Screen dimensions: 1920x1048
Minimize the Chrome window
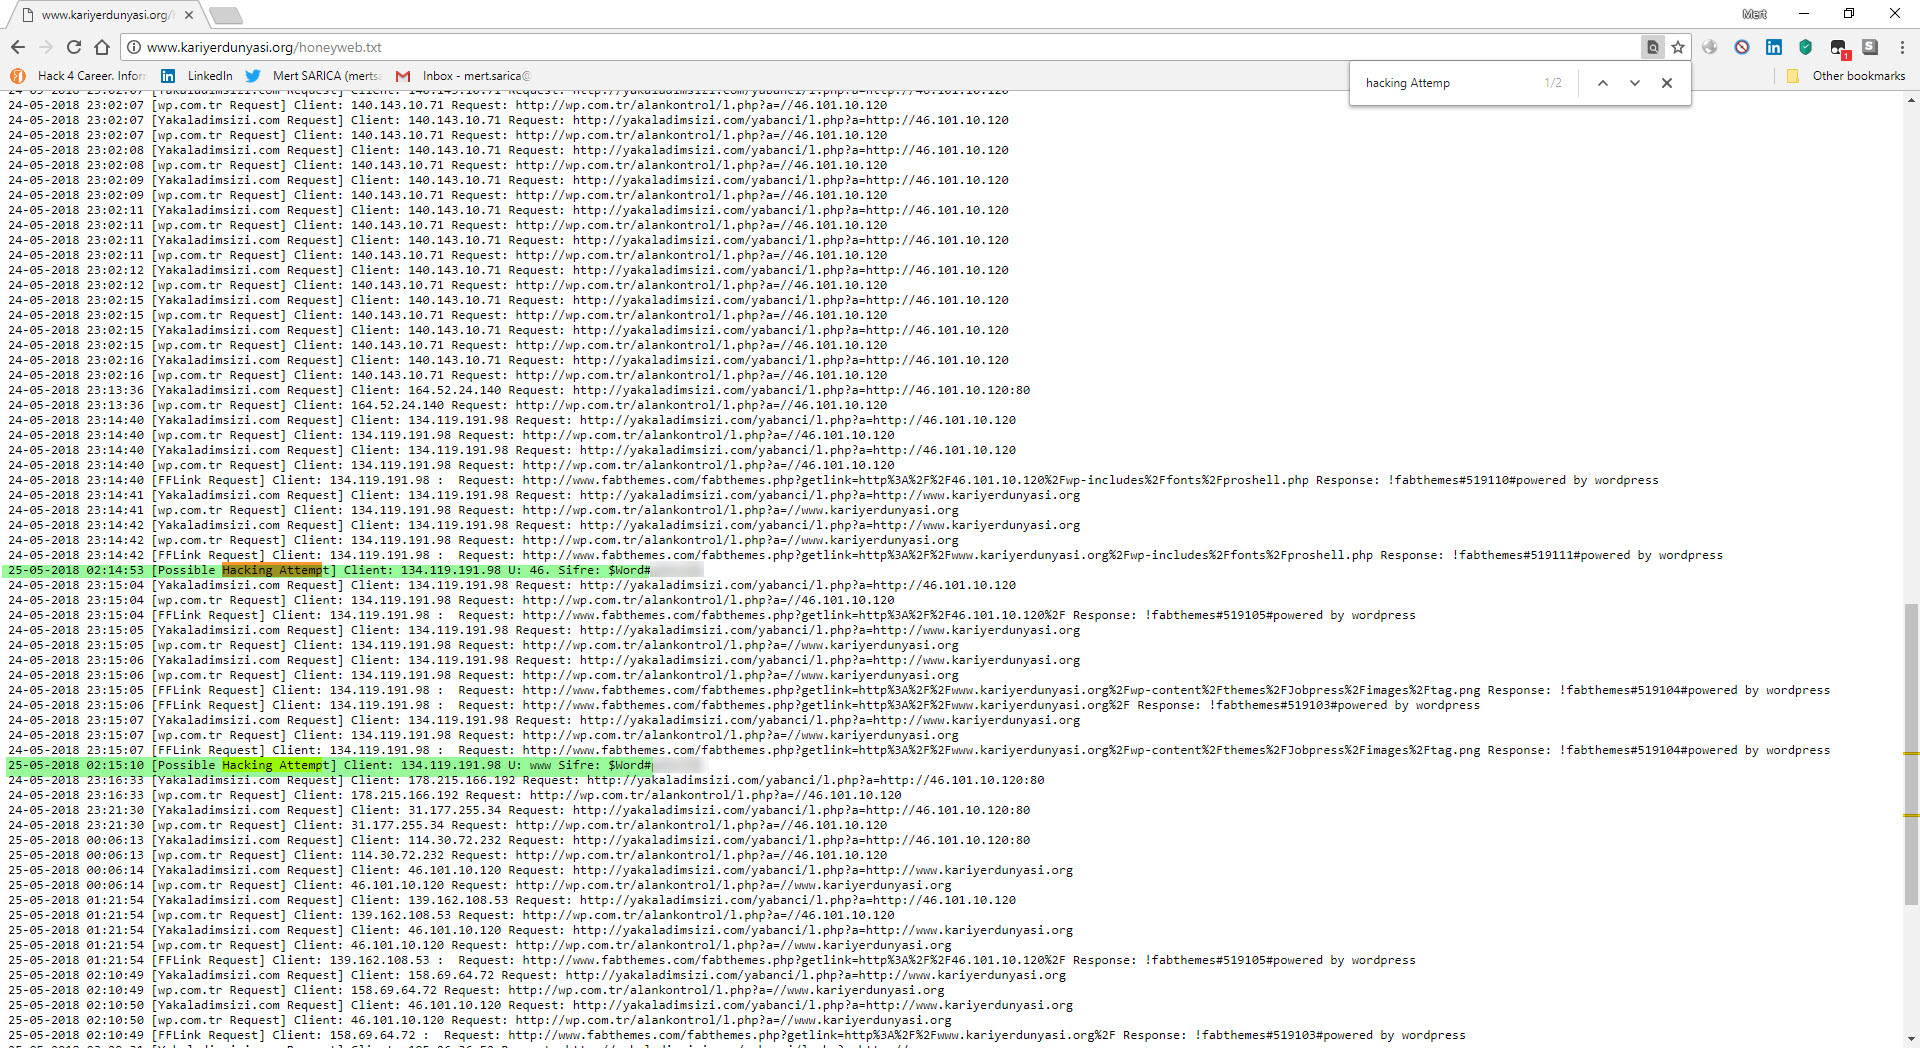pyautogui.click(x=1804, y=14)
